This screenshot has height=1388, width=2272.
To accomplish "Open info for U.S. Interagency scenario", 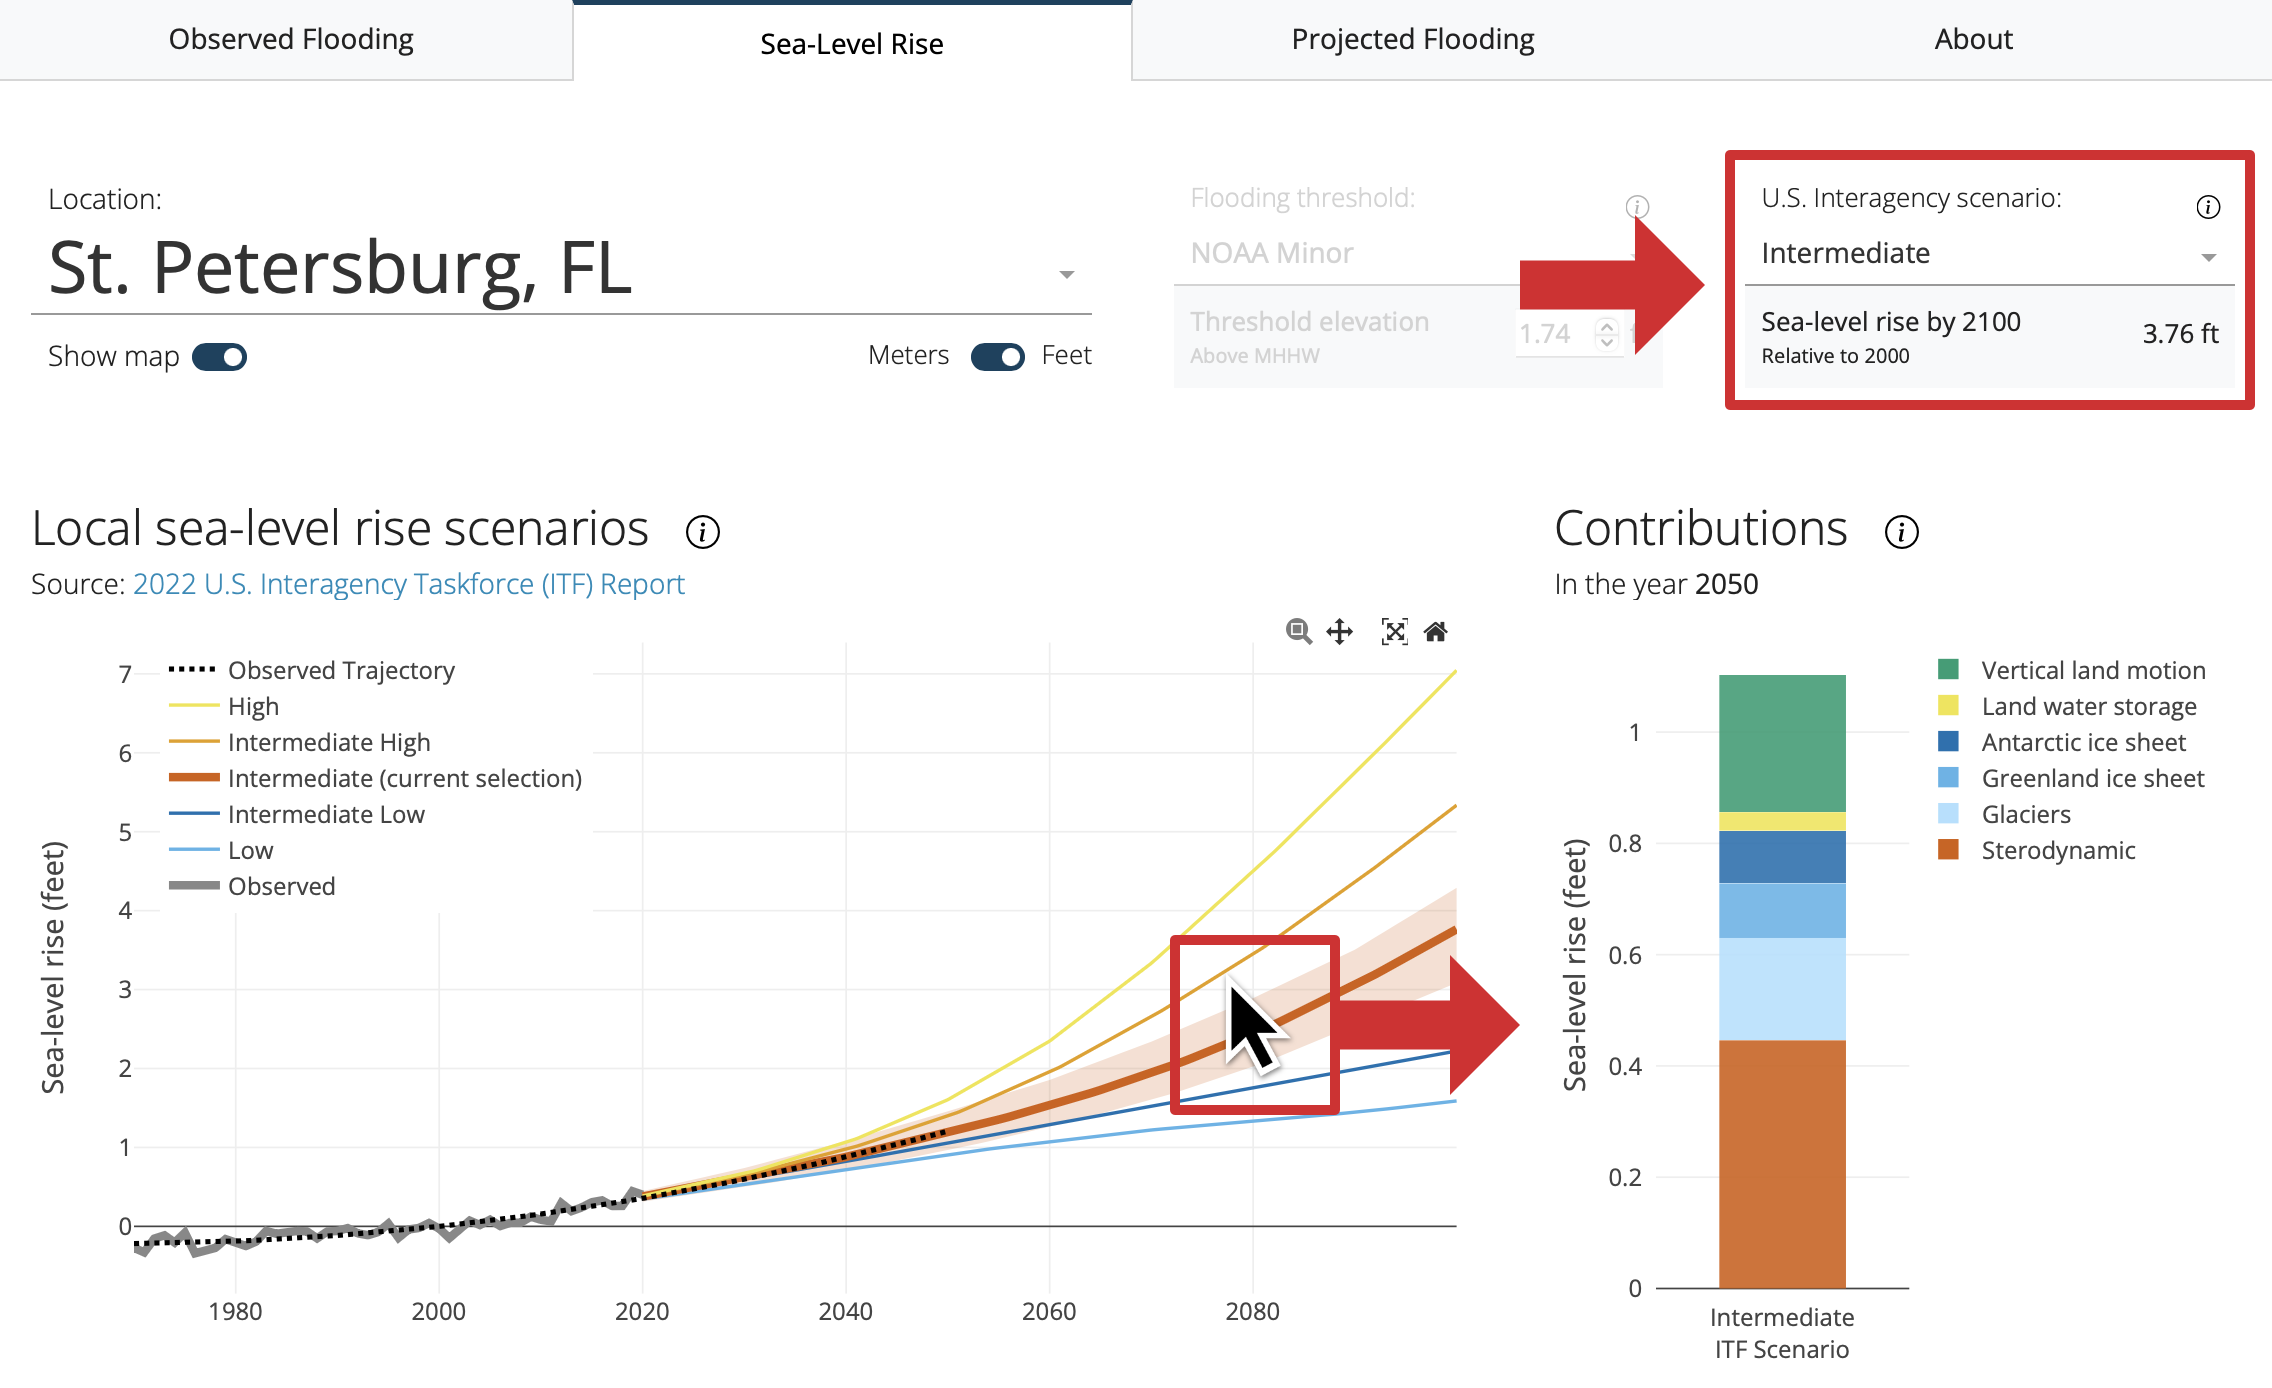I will 2208,207.
